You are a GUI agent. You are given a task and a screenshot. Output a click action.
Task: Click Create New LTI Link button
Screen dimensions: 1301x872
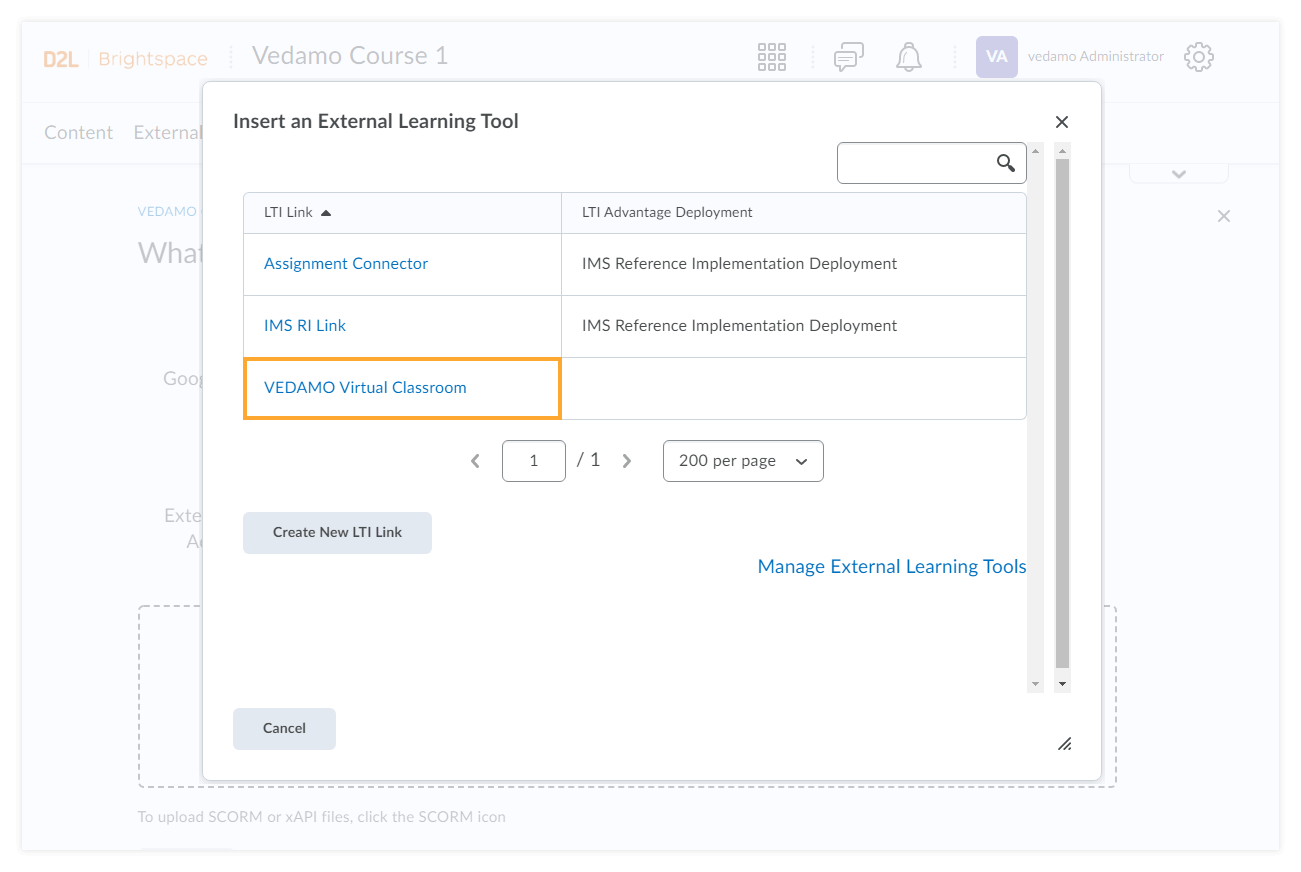(337, 533)
